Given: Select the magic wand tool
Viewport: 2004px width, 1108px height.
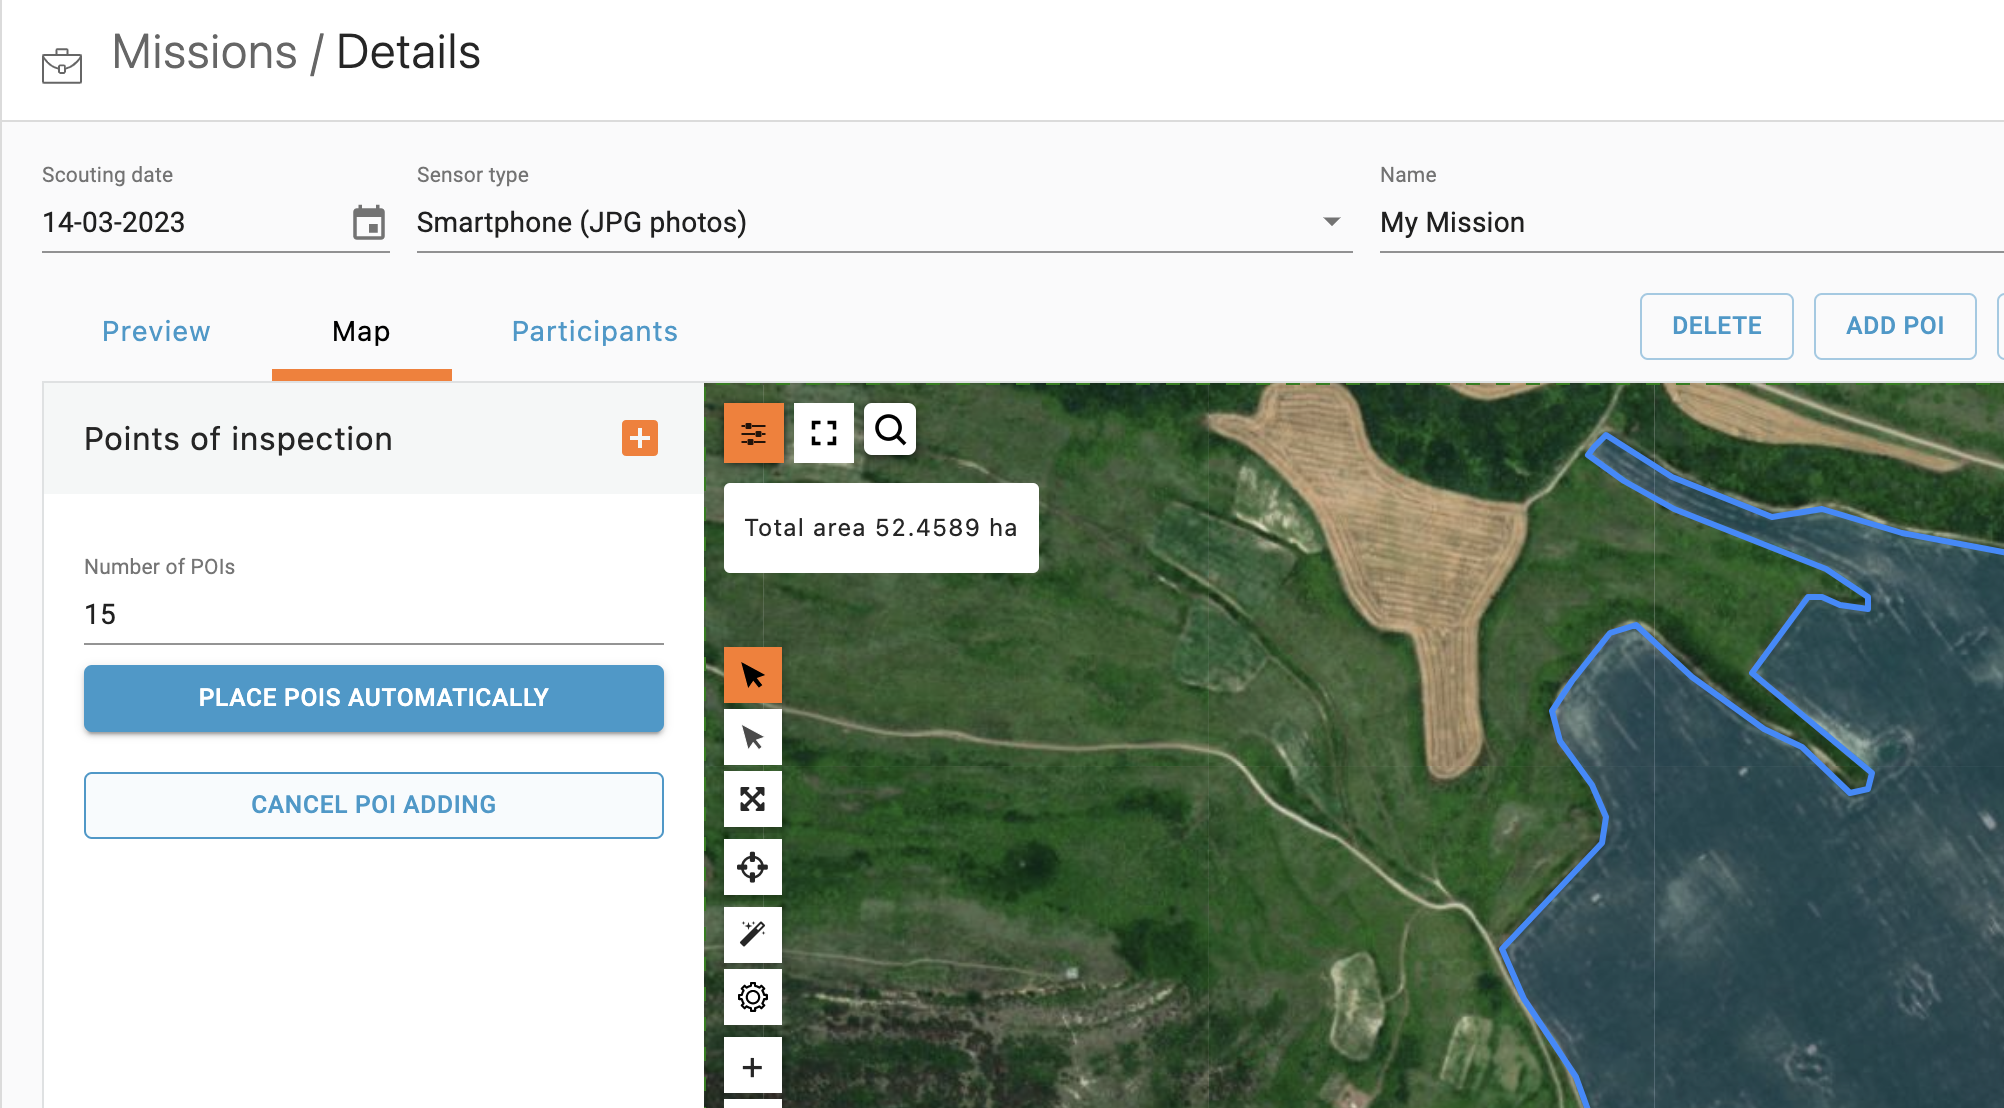Looking at the screenshot, I should point(753,933).
